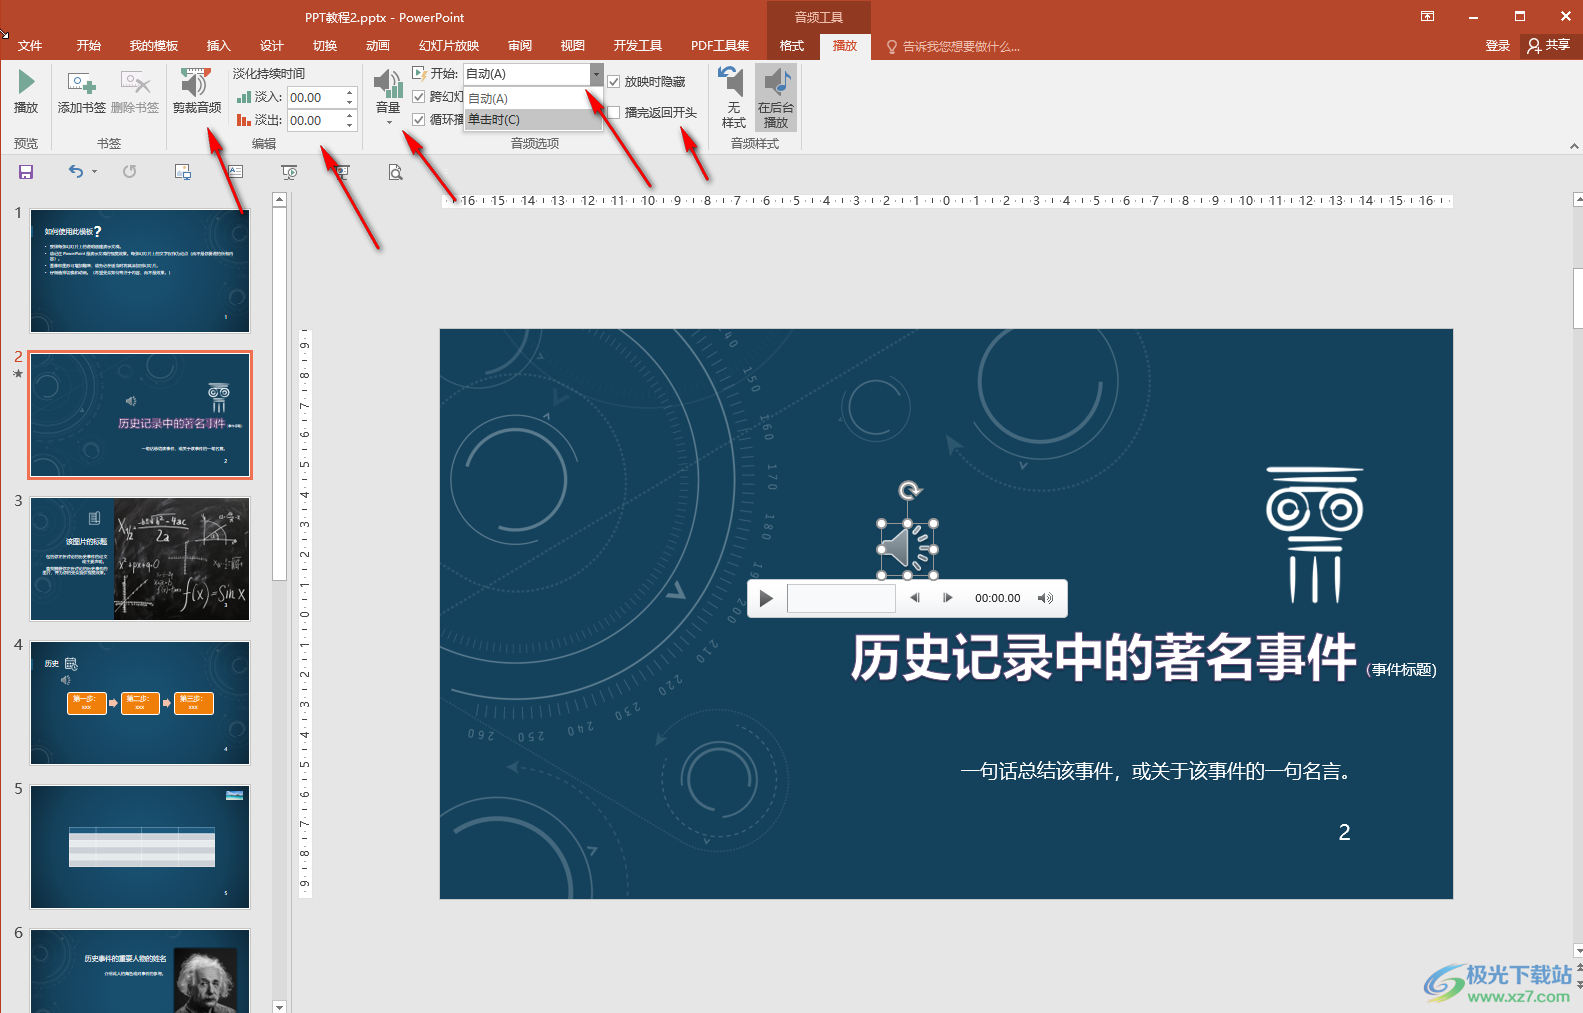Click the 淡入 fade in time field
1583x1013 pixels.
pyautogui.click(x=315, y=97)
